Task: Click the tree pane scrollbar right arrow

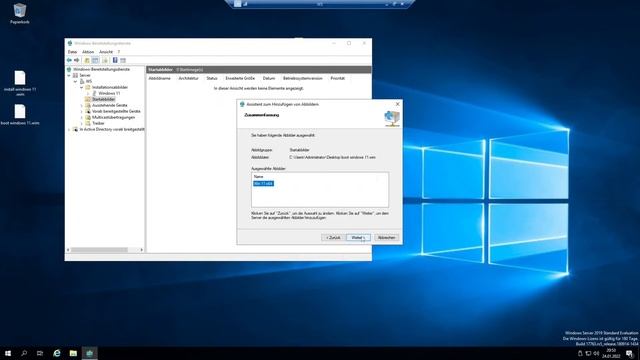Action: click(x=142, y=250)
